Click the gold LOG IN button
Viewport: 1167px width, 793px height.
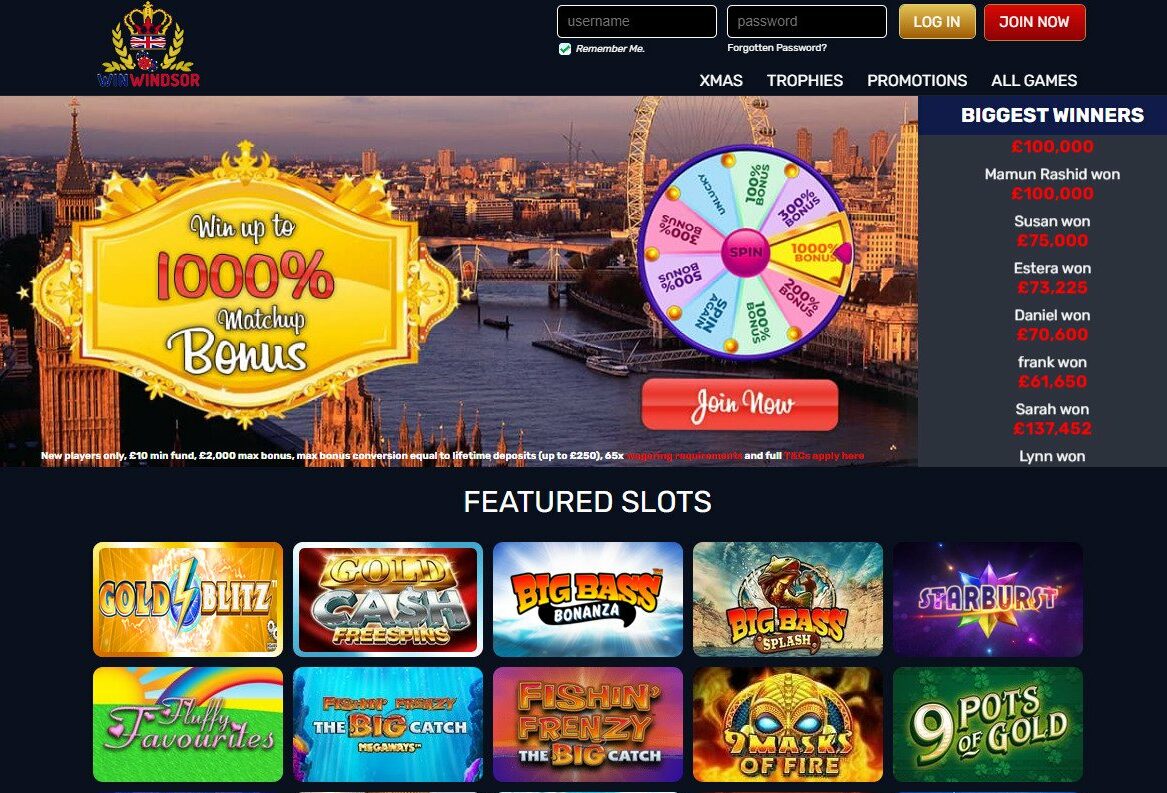coord(937,22)
